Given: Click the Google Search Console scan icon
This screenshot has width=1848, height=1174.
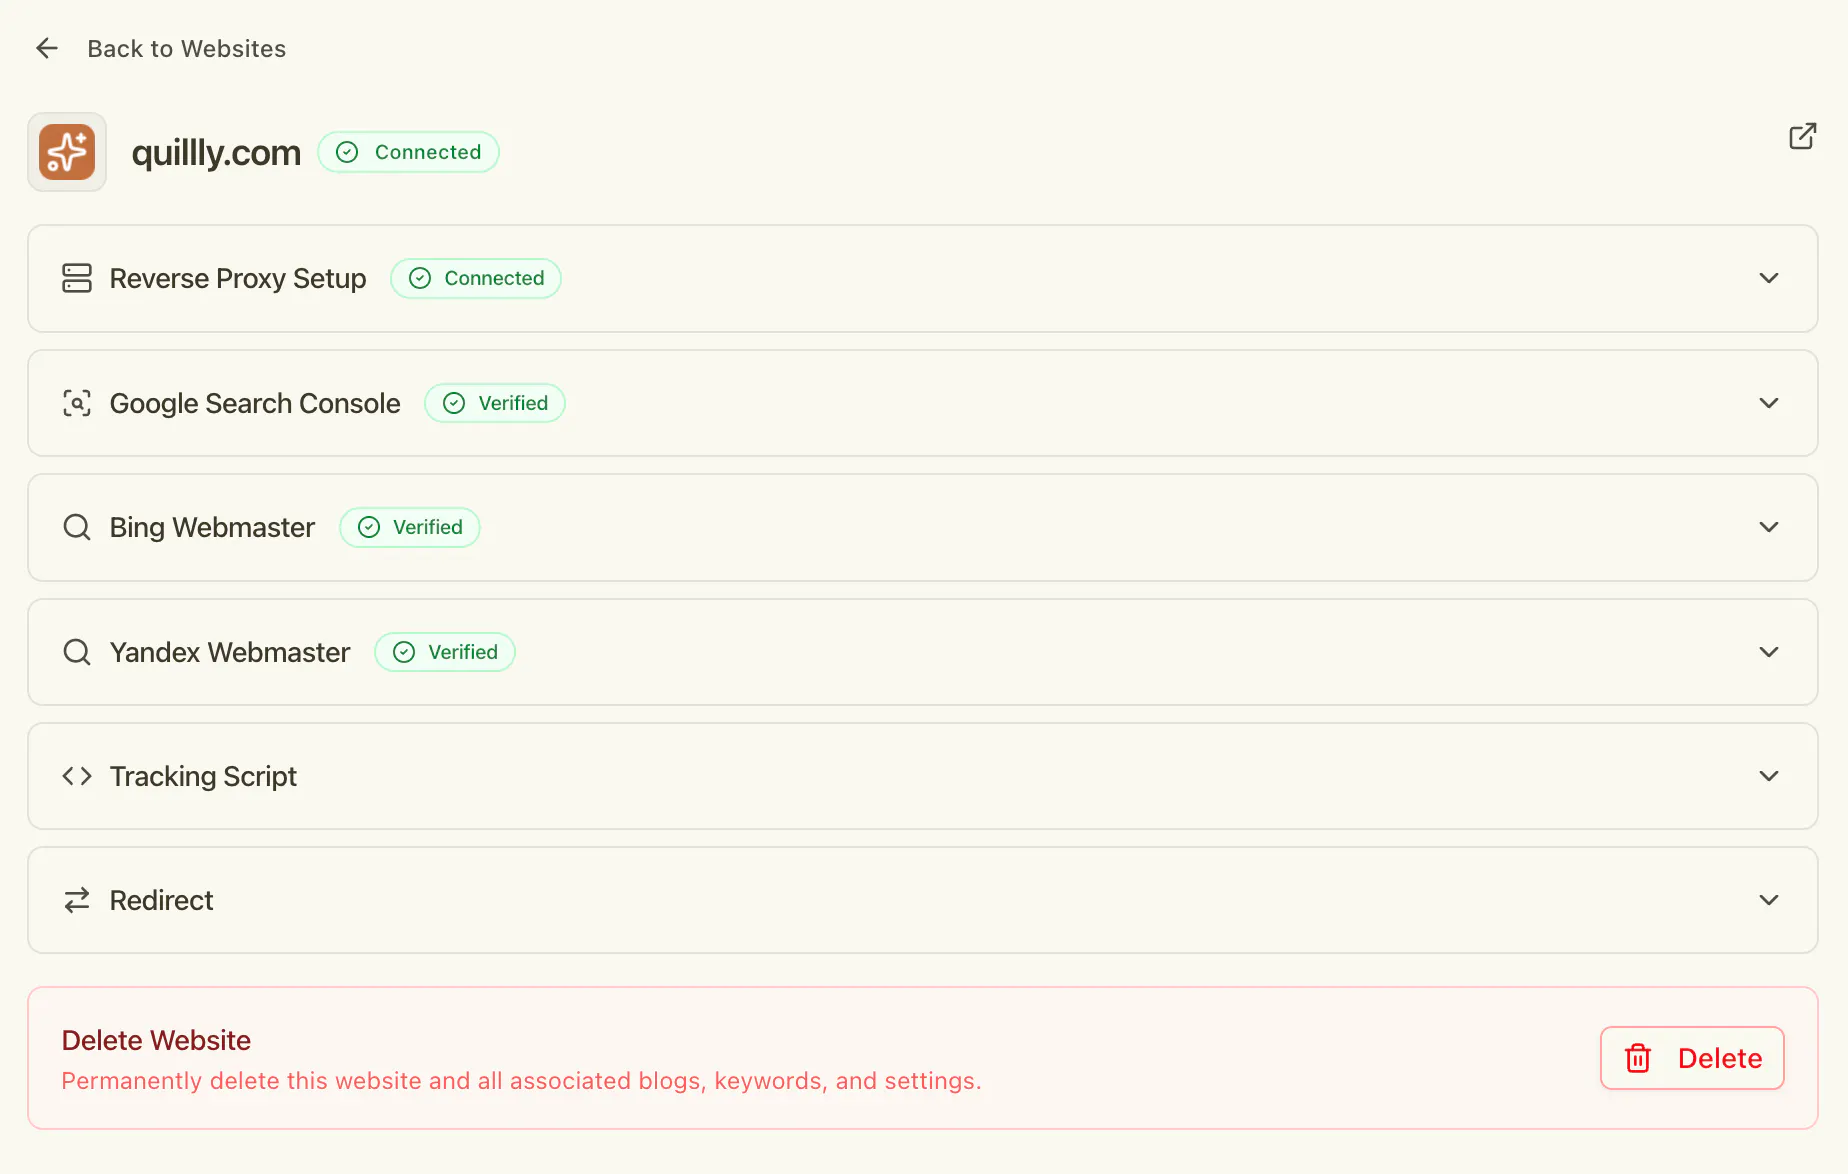Looking at the screenshot, I should click(x=77, y=403).
